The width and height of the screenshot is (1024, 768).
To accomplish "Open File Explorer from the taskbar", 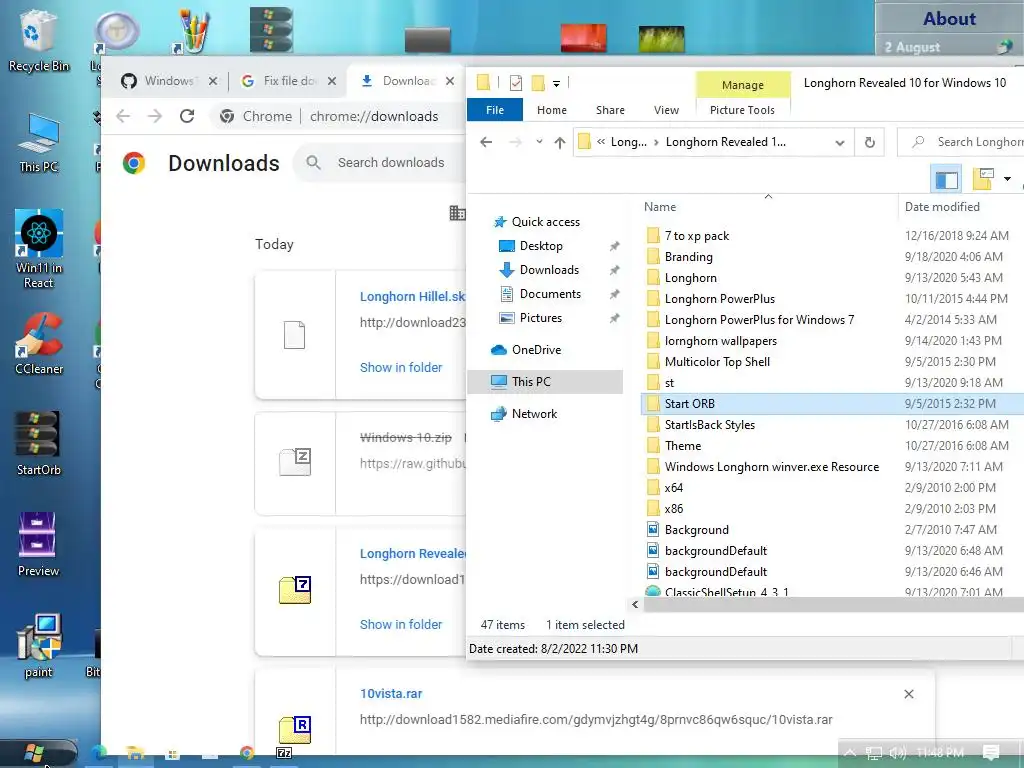I will coord(135,753).
